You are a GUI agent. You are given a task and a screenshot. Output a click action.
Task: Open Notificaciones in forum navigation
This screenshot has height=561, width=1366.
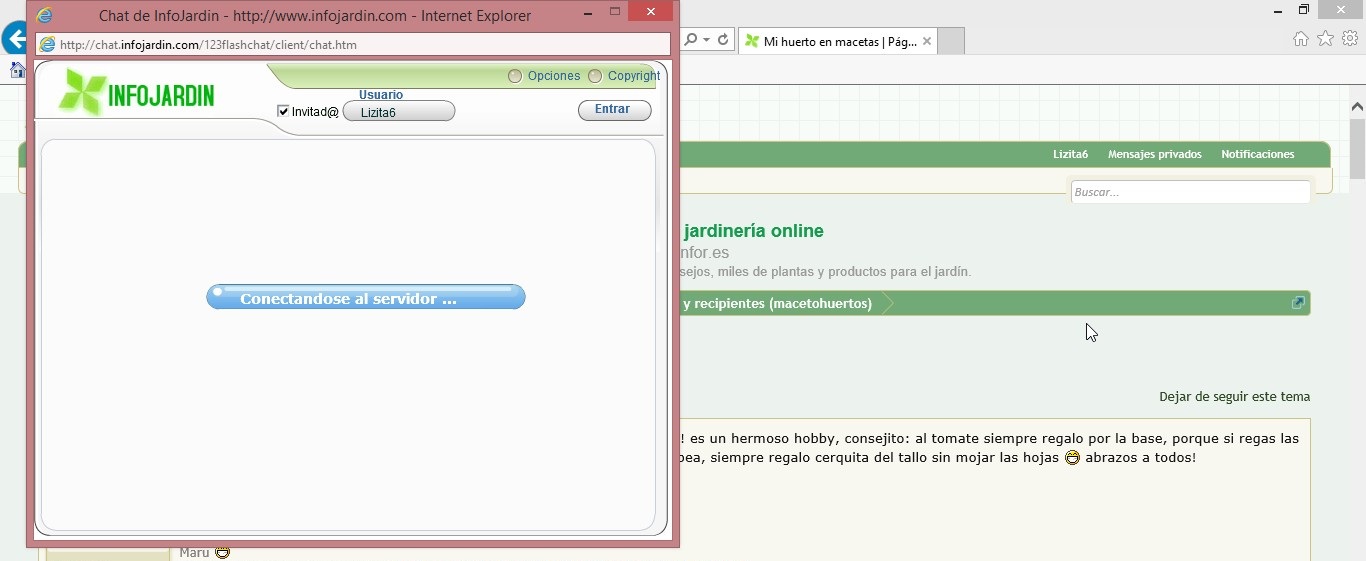pos(1258,154)
